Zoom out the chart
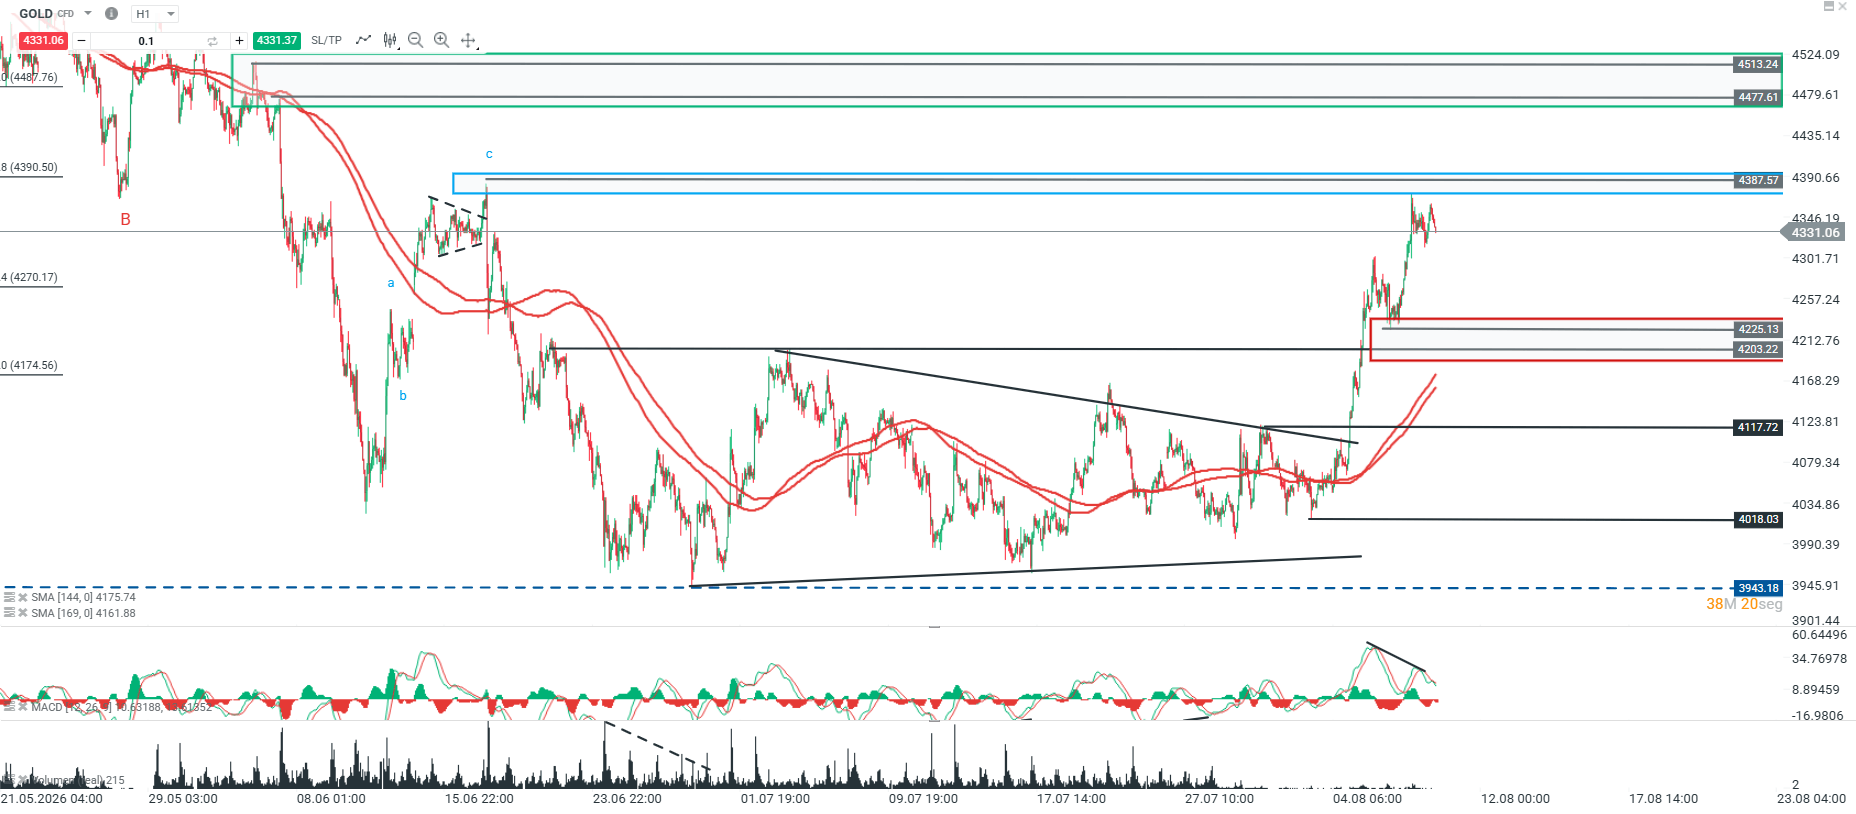 point(415,40)
